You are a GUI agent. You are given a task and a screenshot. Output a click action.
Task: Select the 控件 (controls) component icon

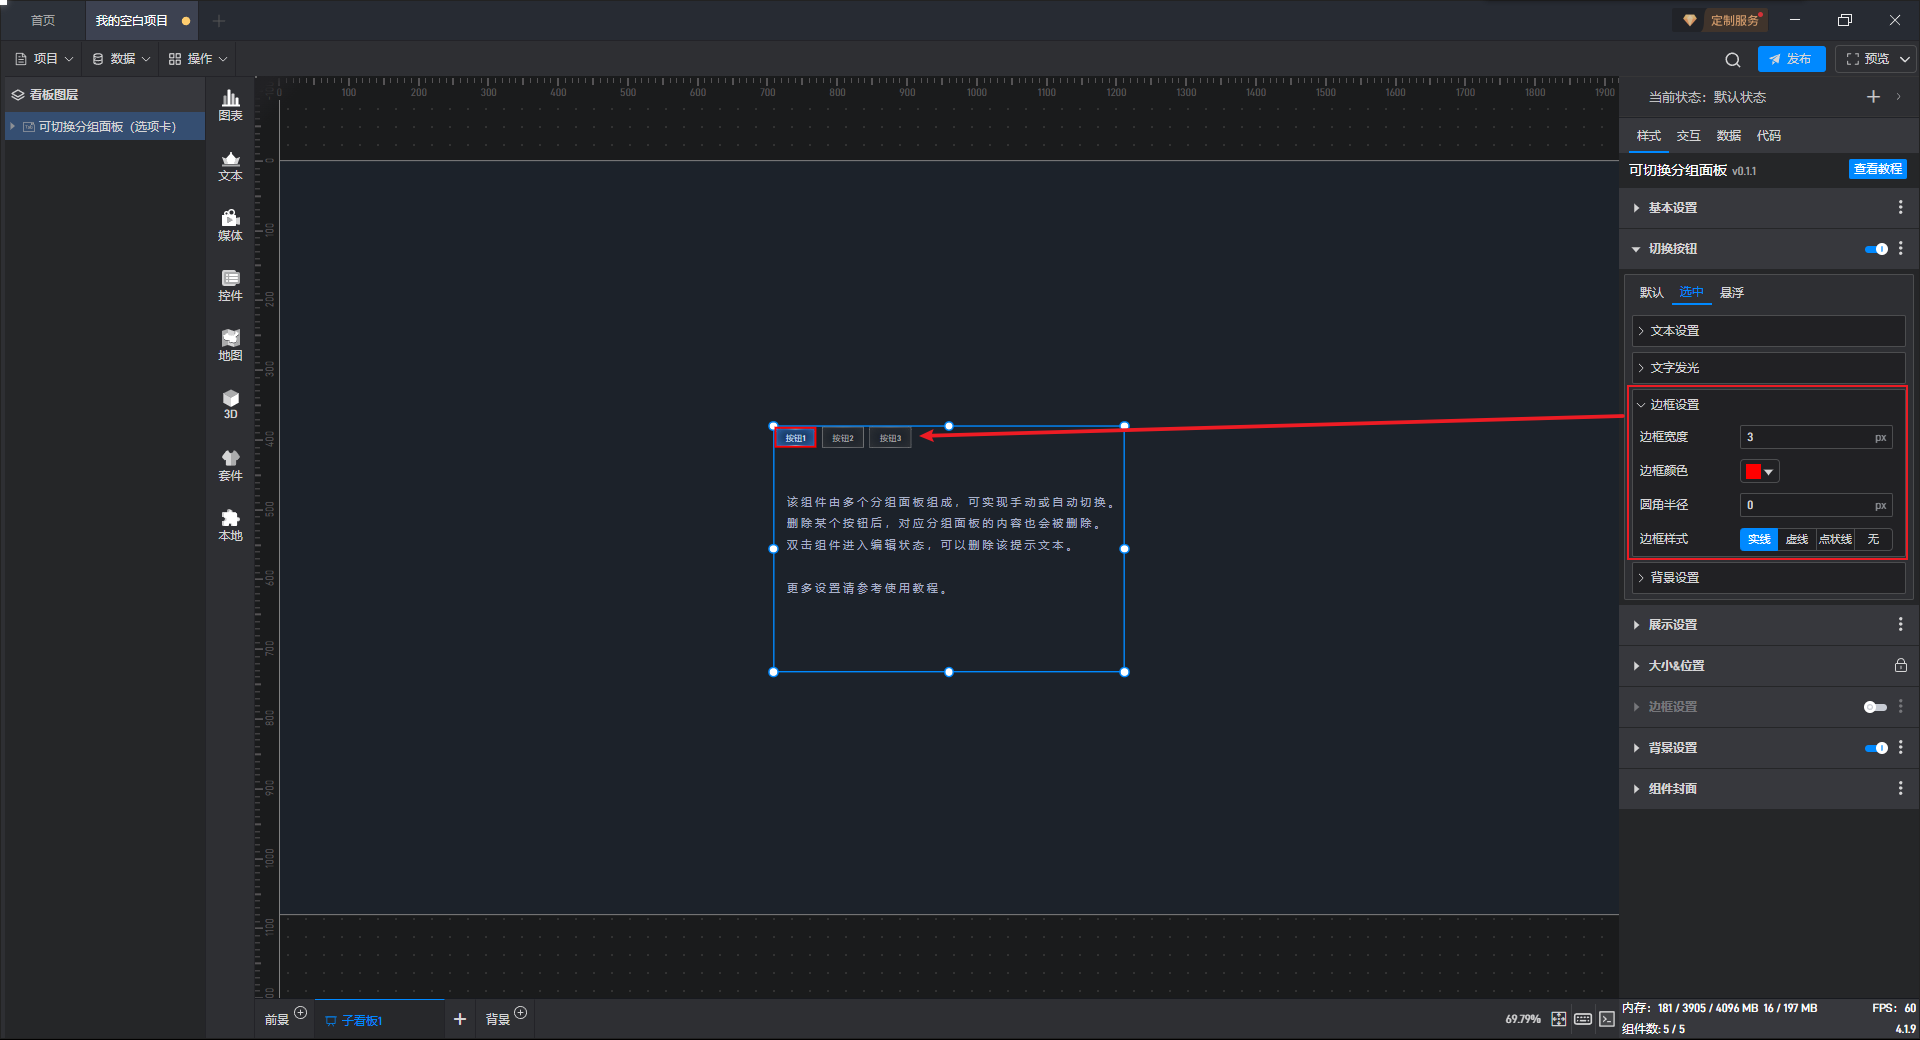tap(230, 285)
